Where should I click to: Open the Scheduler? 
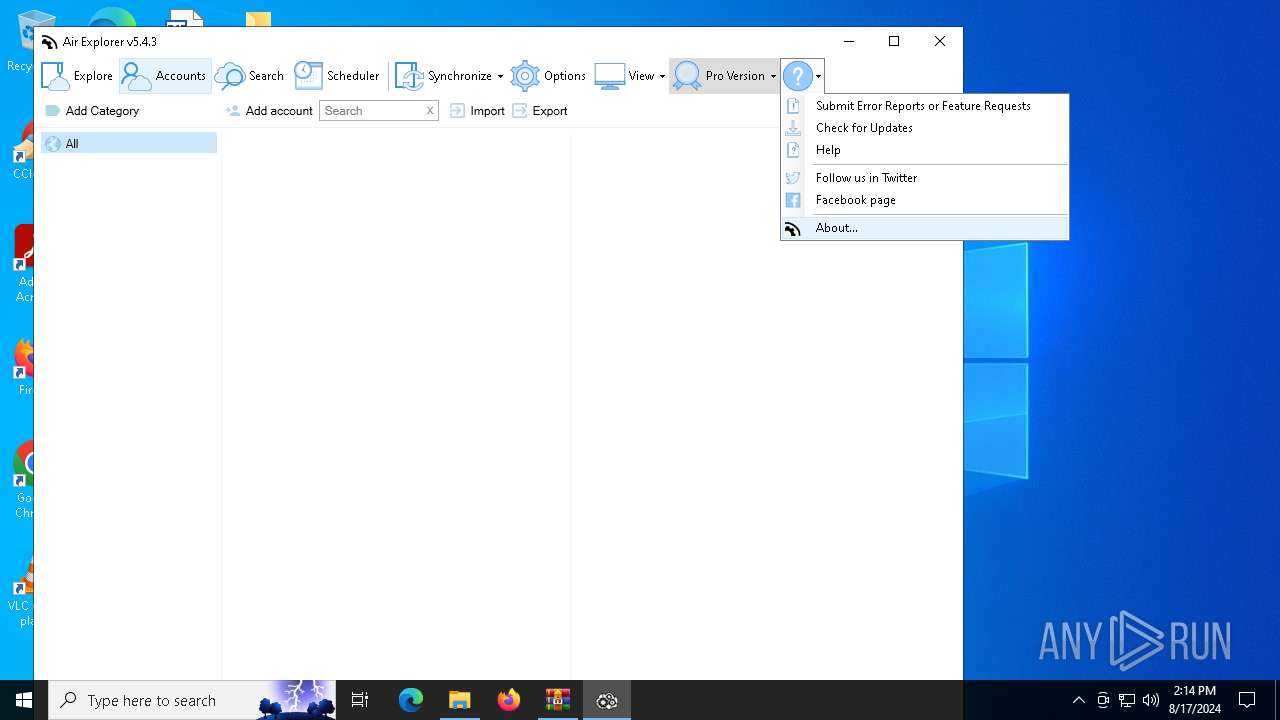337,76
